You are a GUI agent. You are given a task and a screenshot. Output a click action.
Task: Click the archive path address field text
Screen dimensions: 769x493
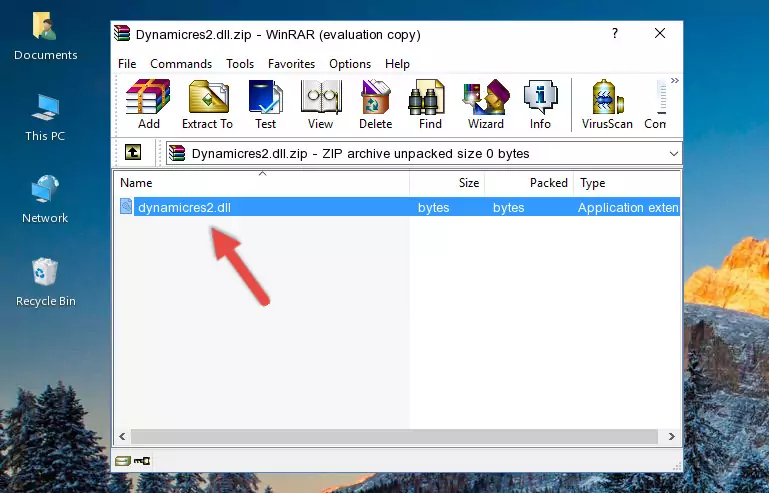pyautogui.click(x=360, y=154)
